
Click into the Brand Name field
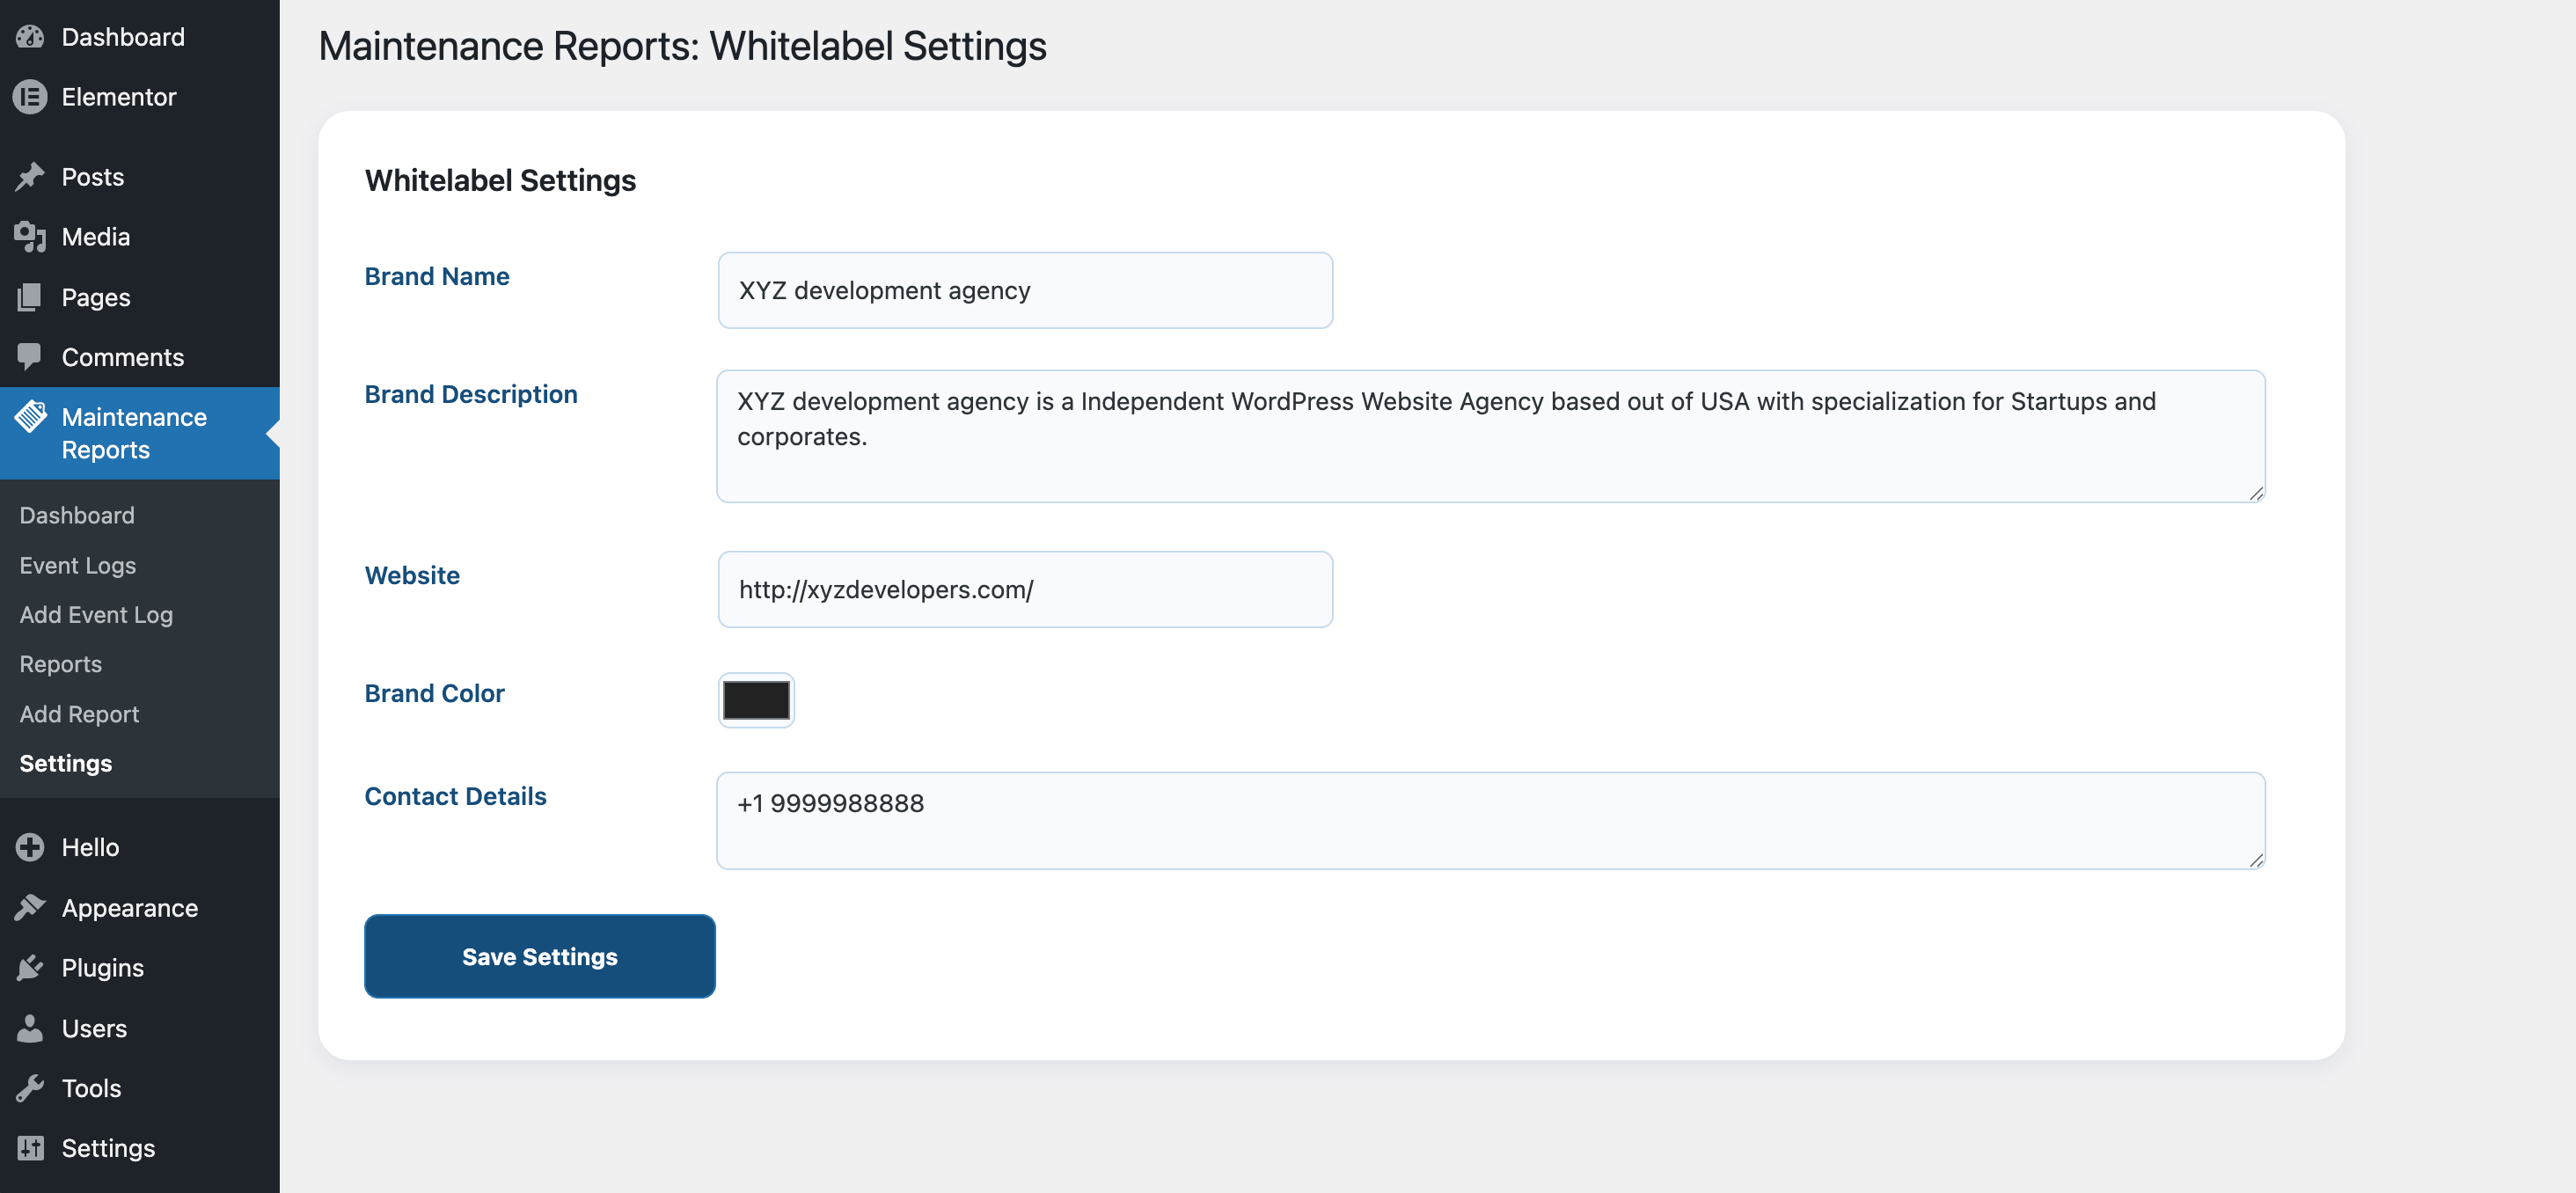click(1025, 290)
